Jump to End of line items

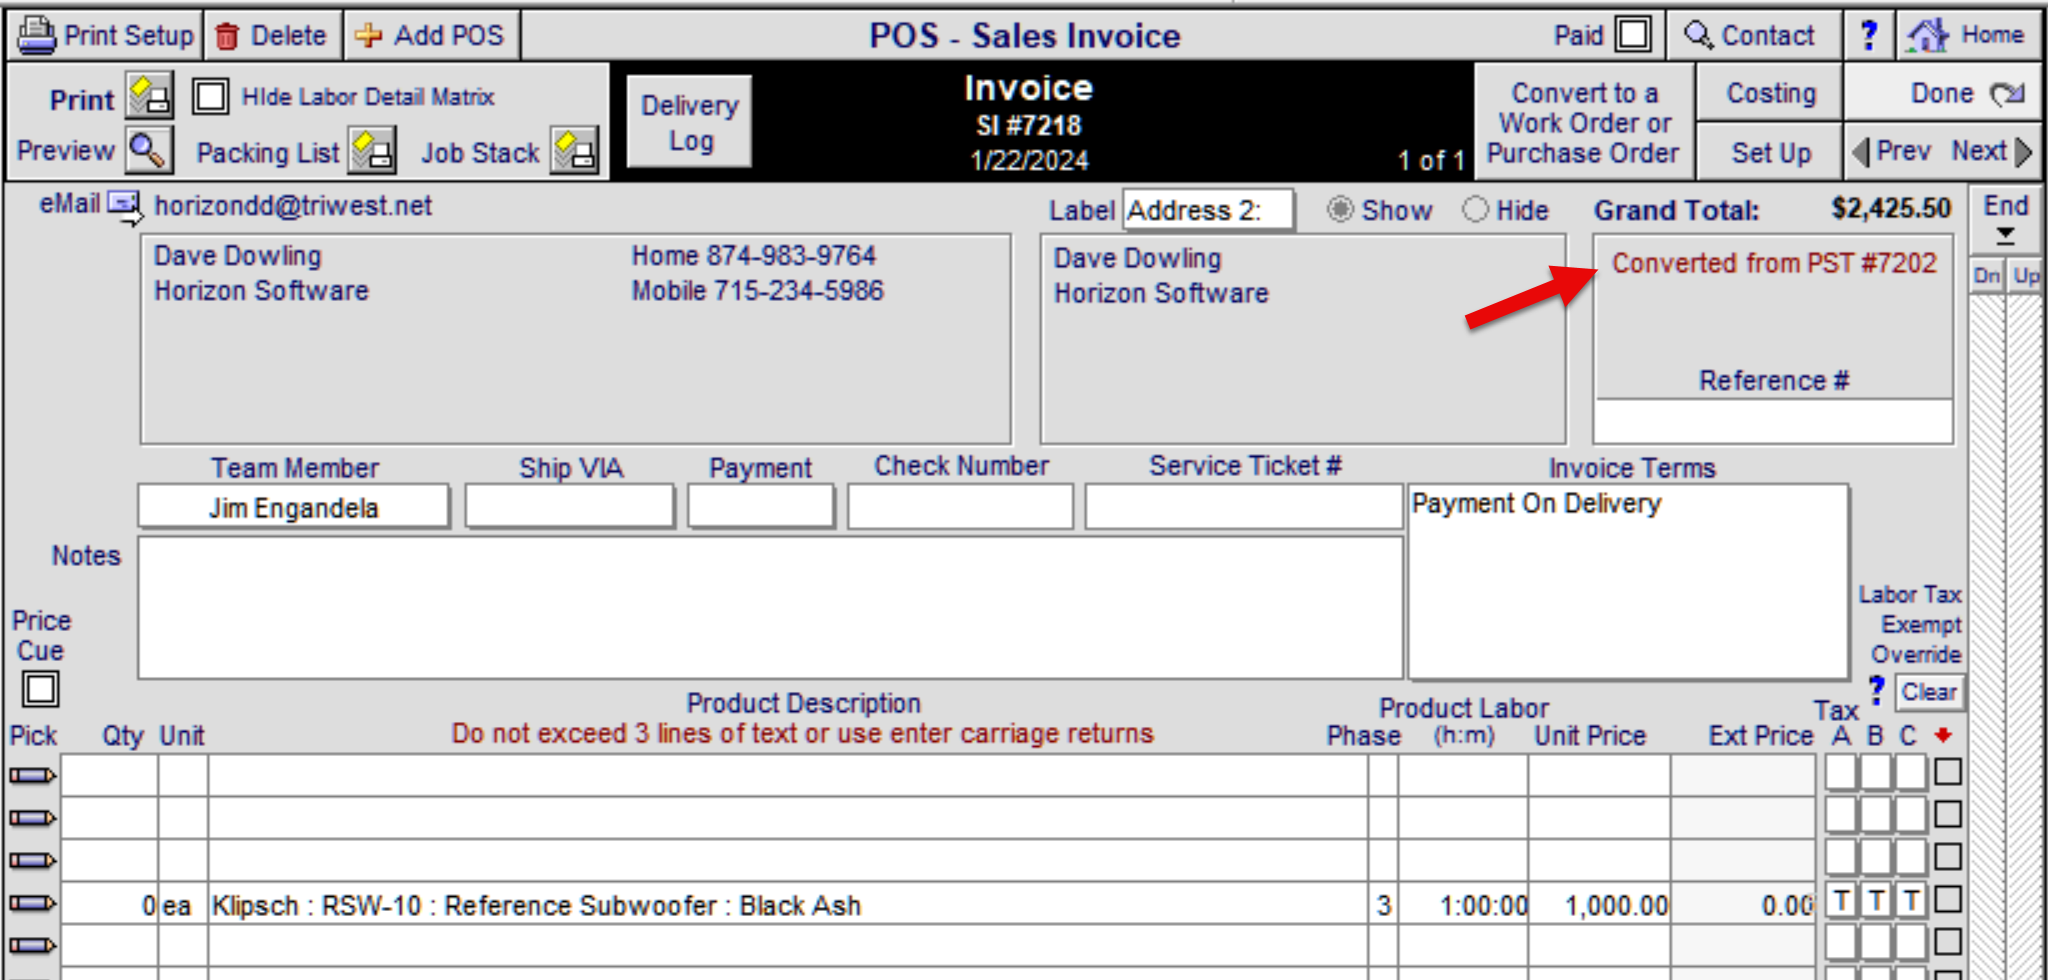coord(2005,218)
